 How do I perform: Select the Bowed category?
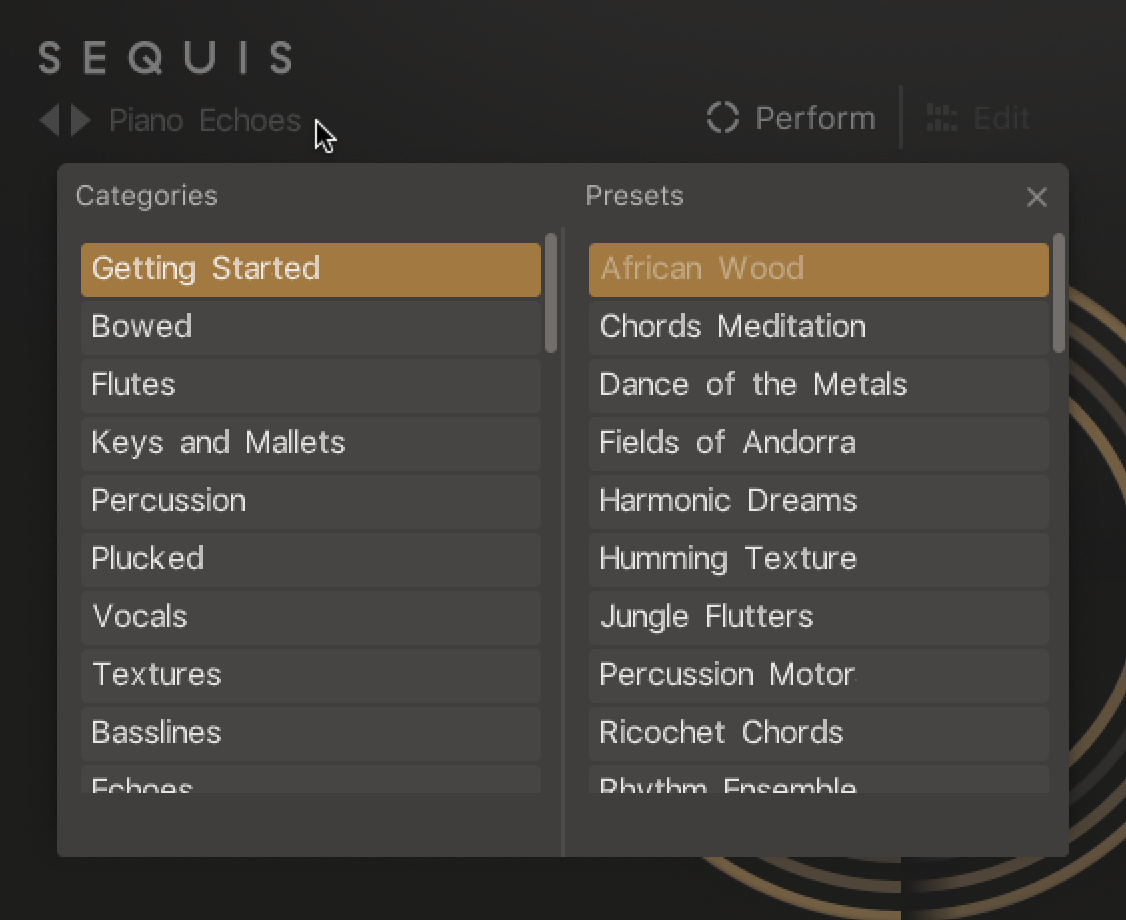[310, 327]
